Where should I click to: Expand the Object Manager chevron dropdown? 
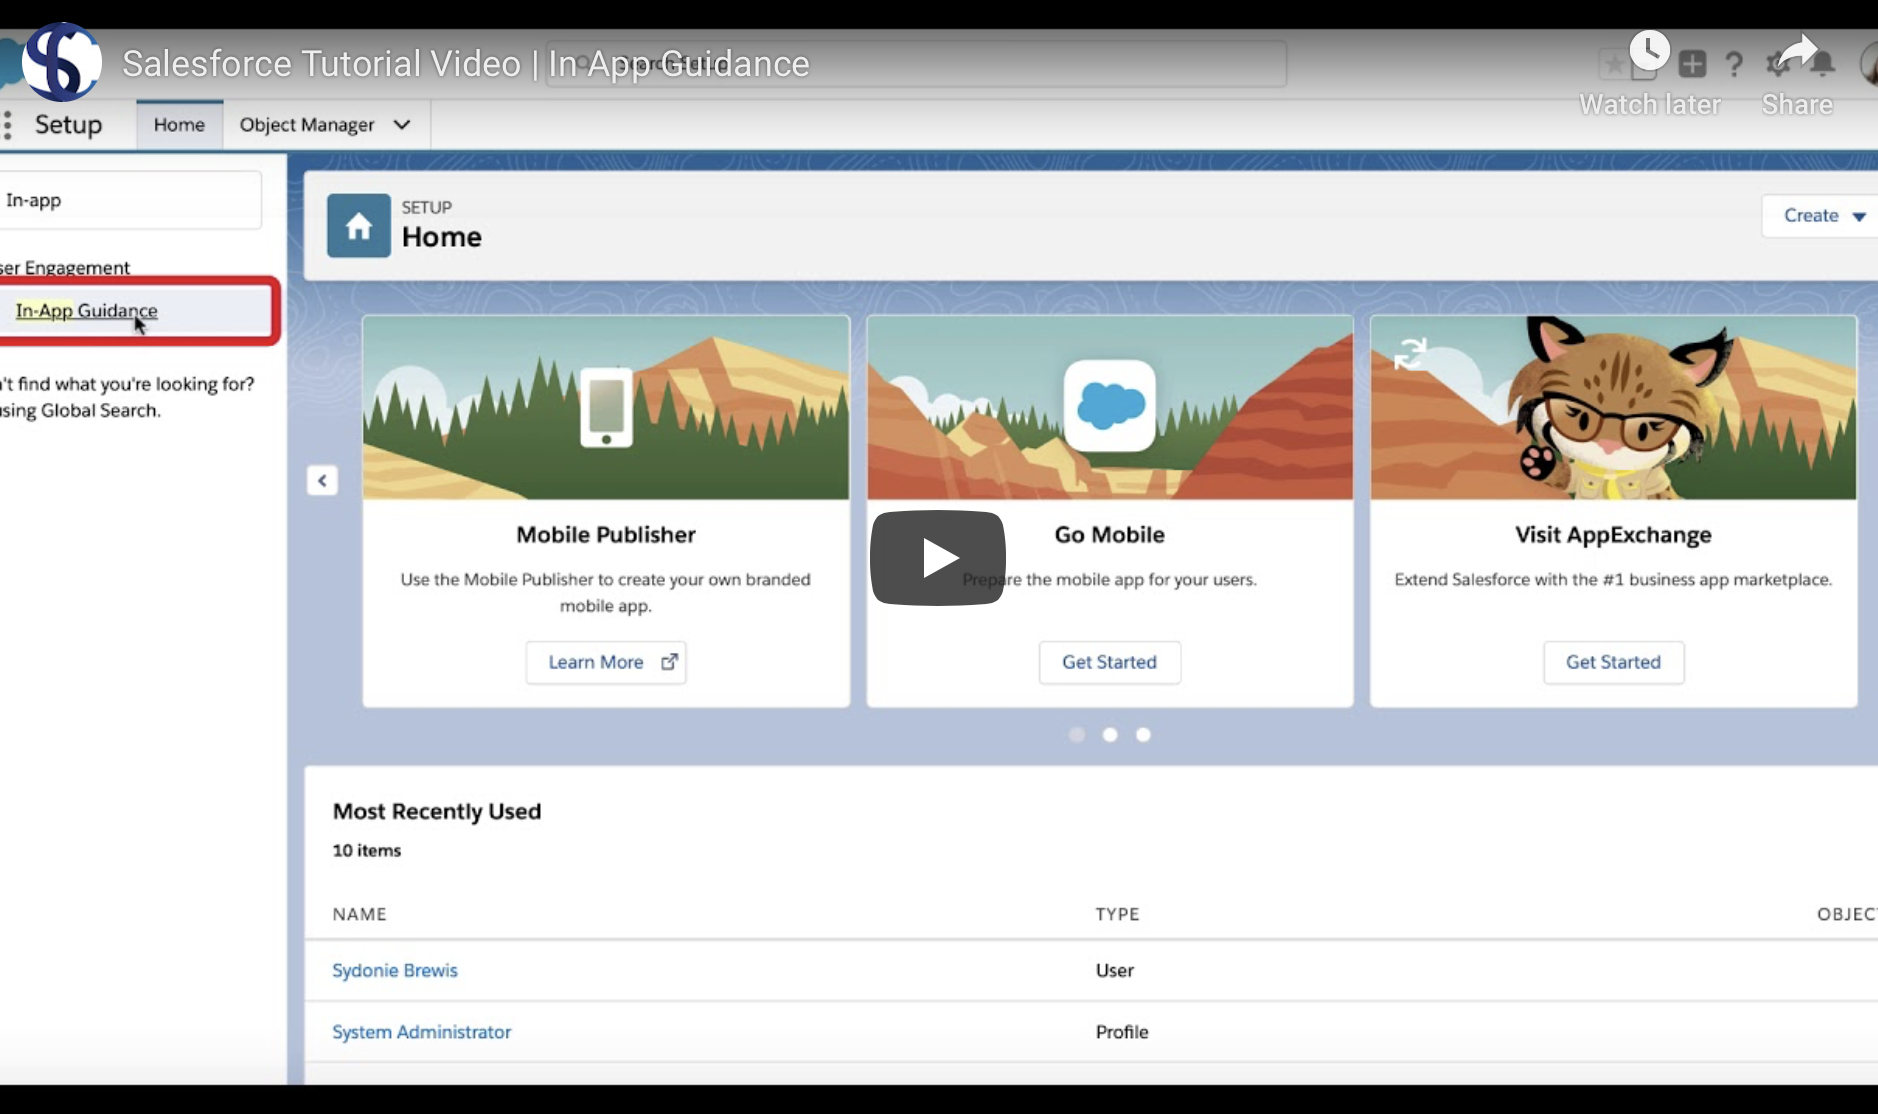click(x=402, y=125)
